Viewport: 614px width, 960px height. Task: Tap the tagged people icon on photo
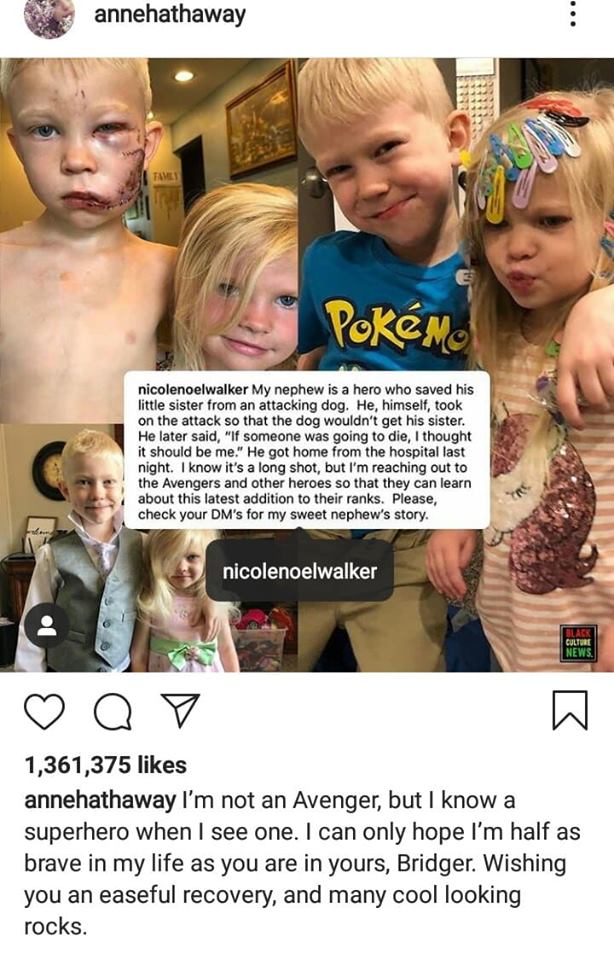[x=47, y=625]
